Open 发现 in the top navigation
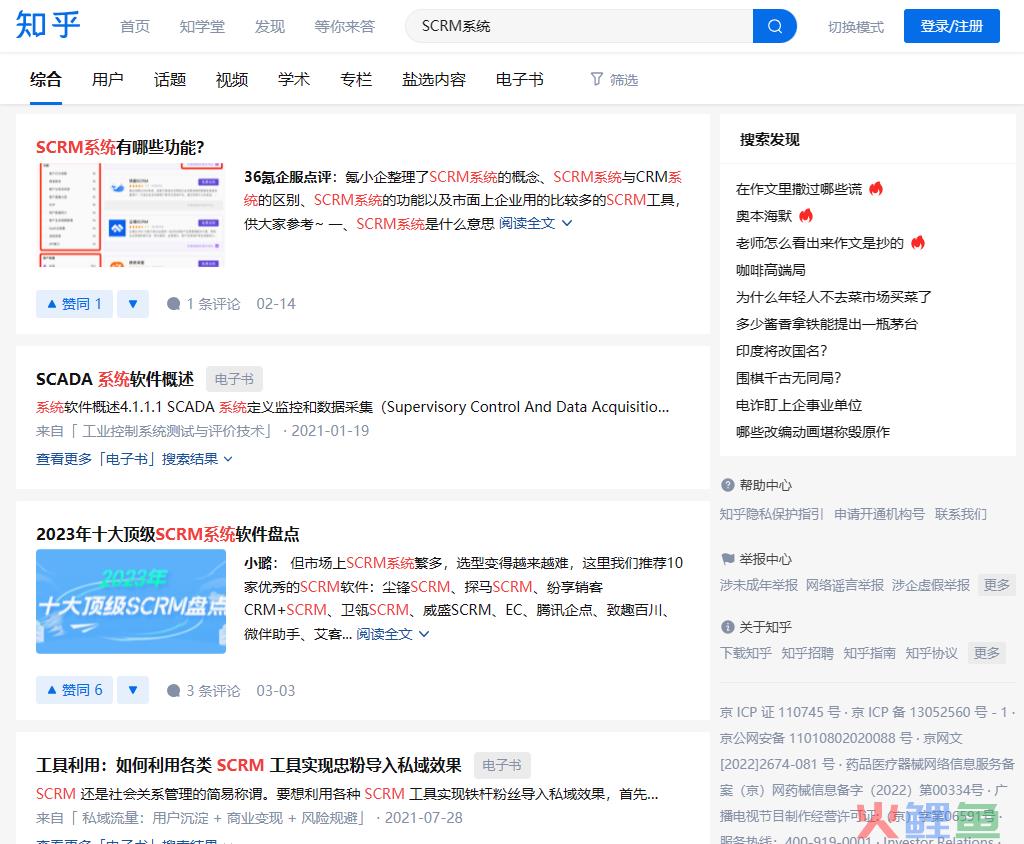 270,26
